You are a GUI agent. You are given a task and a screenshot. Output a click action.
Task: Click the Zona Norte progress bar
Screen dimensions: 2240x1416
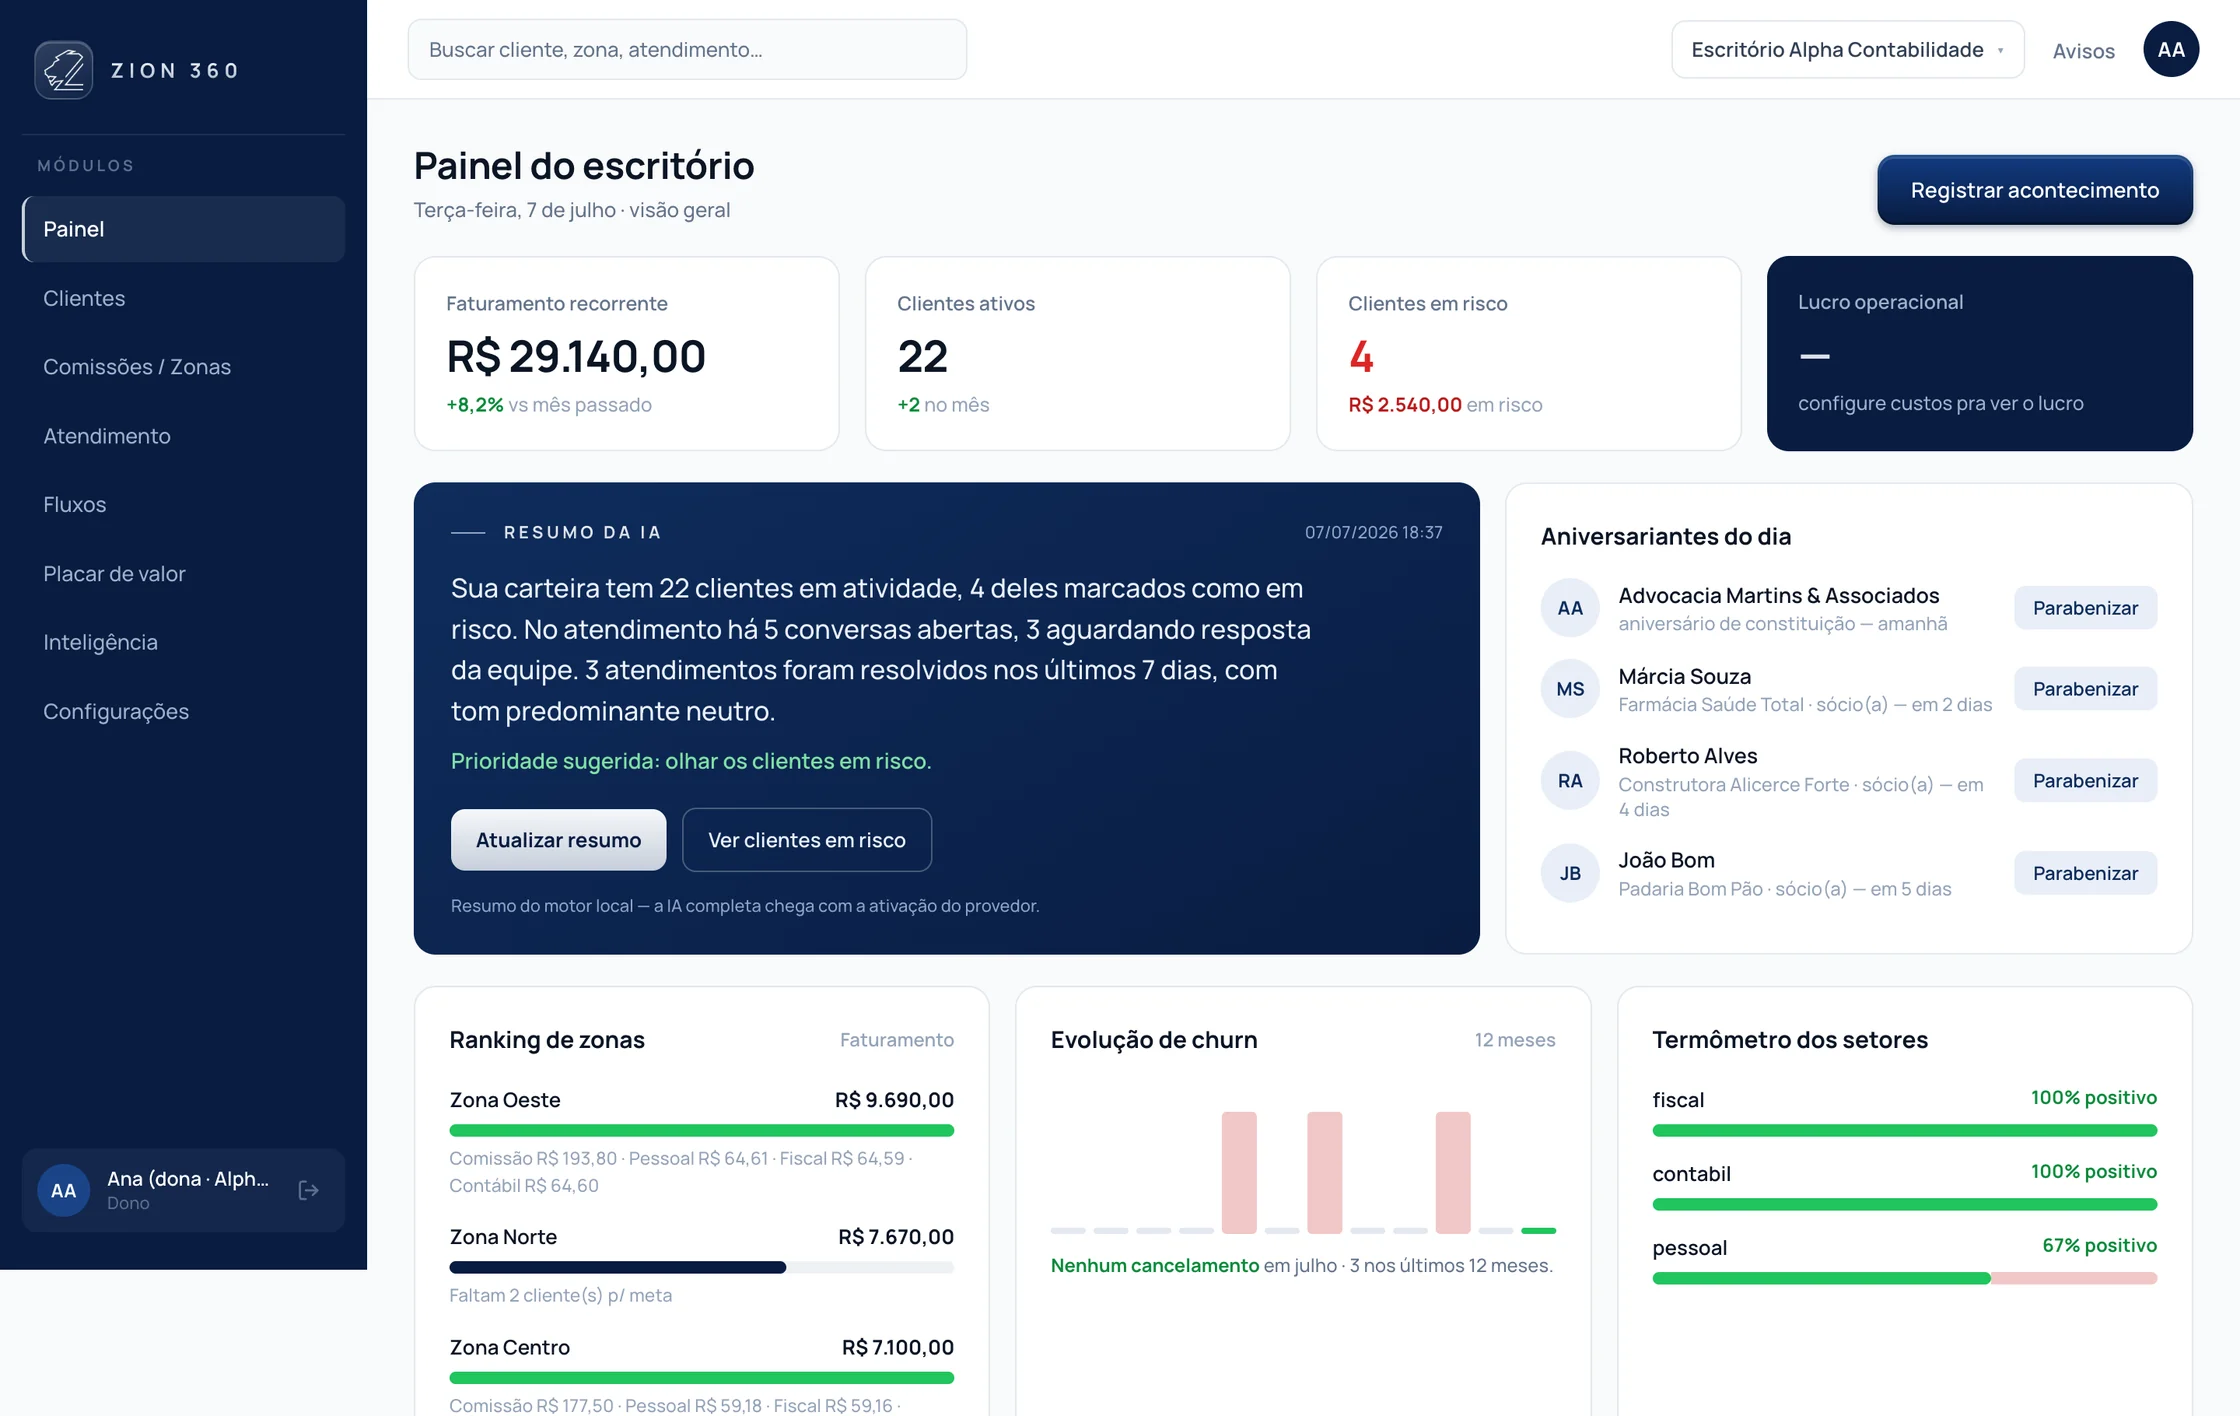tap(701, 1267)
